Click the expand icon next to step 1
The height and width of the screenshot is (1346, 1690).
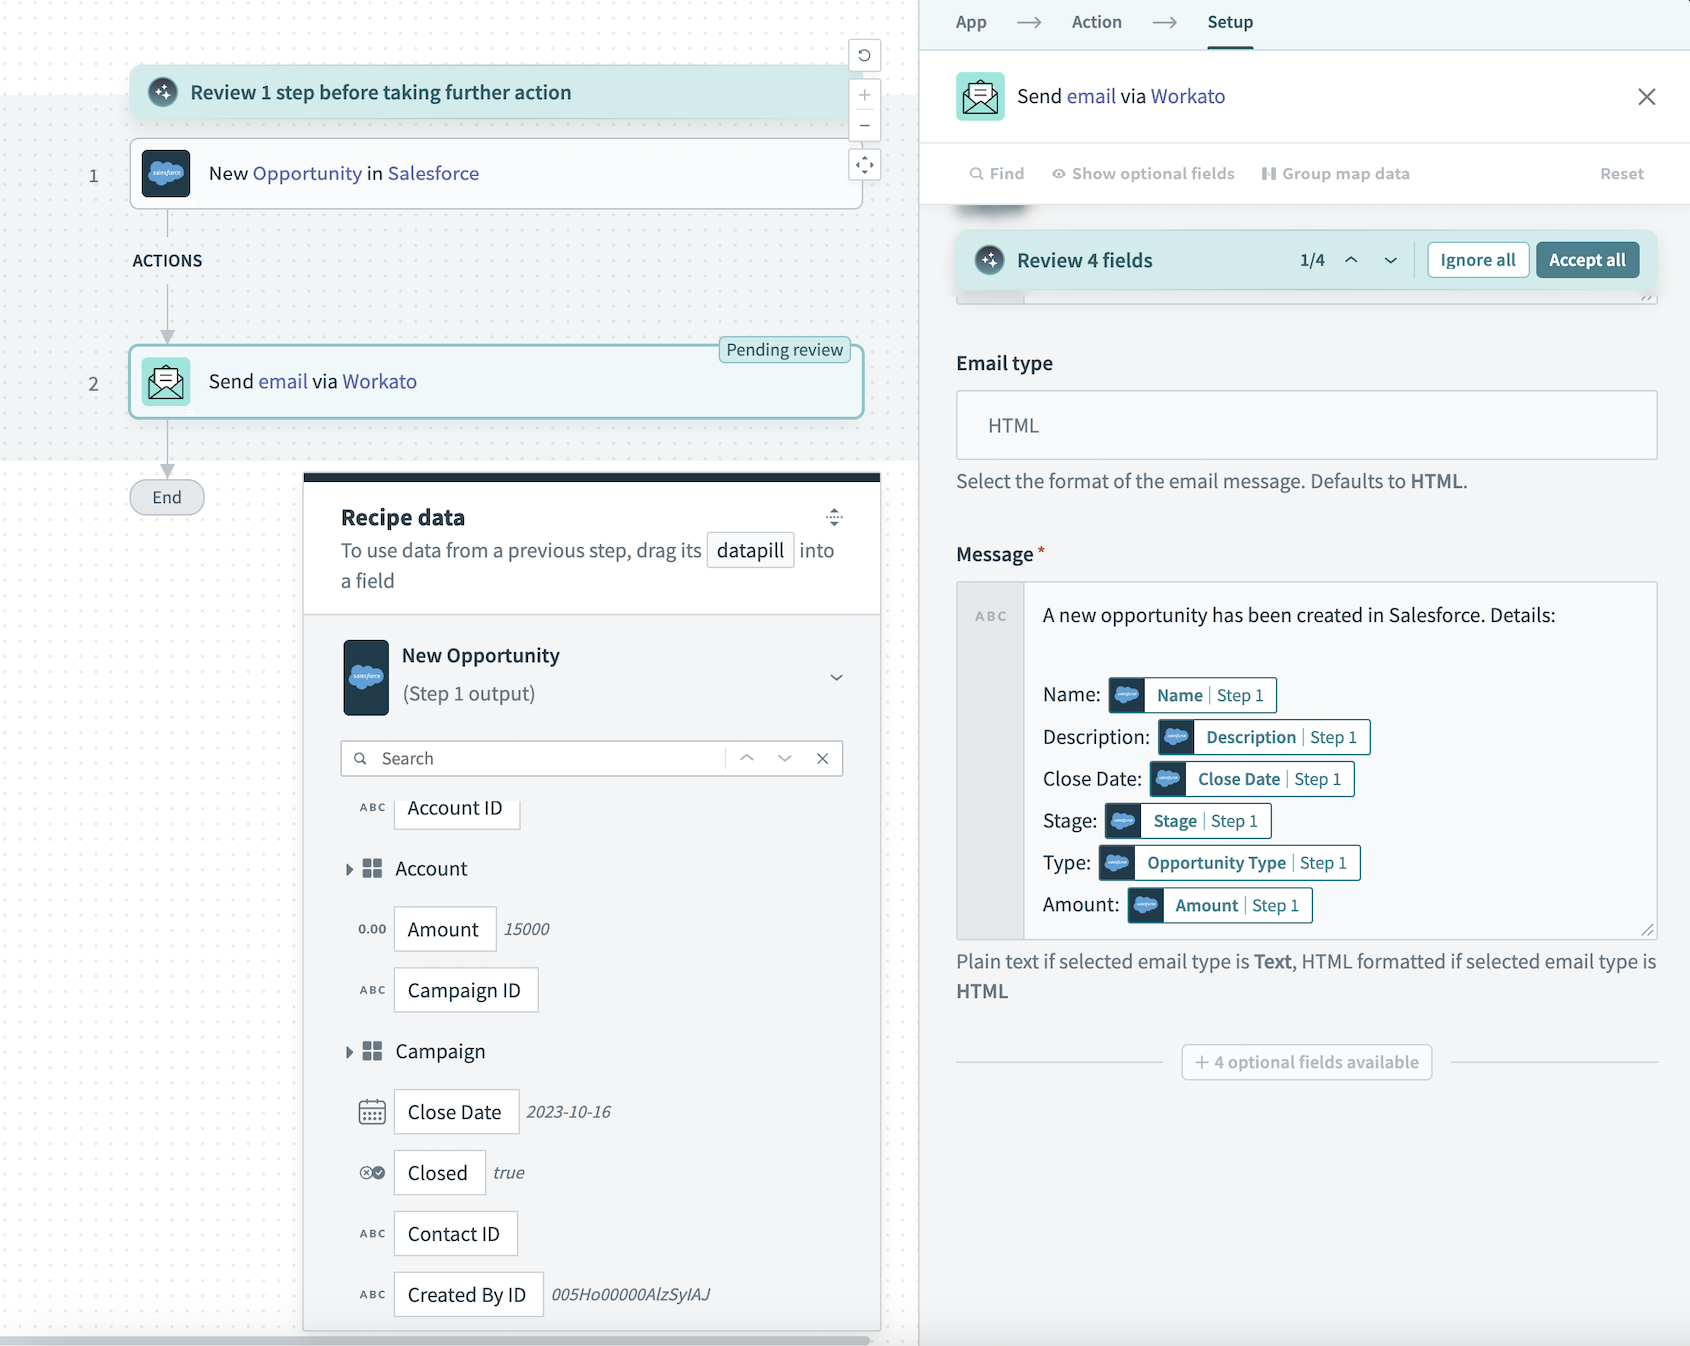tap(863, 163)
